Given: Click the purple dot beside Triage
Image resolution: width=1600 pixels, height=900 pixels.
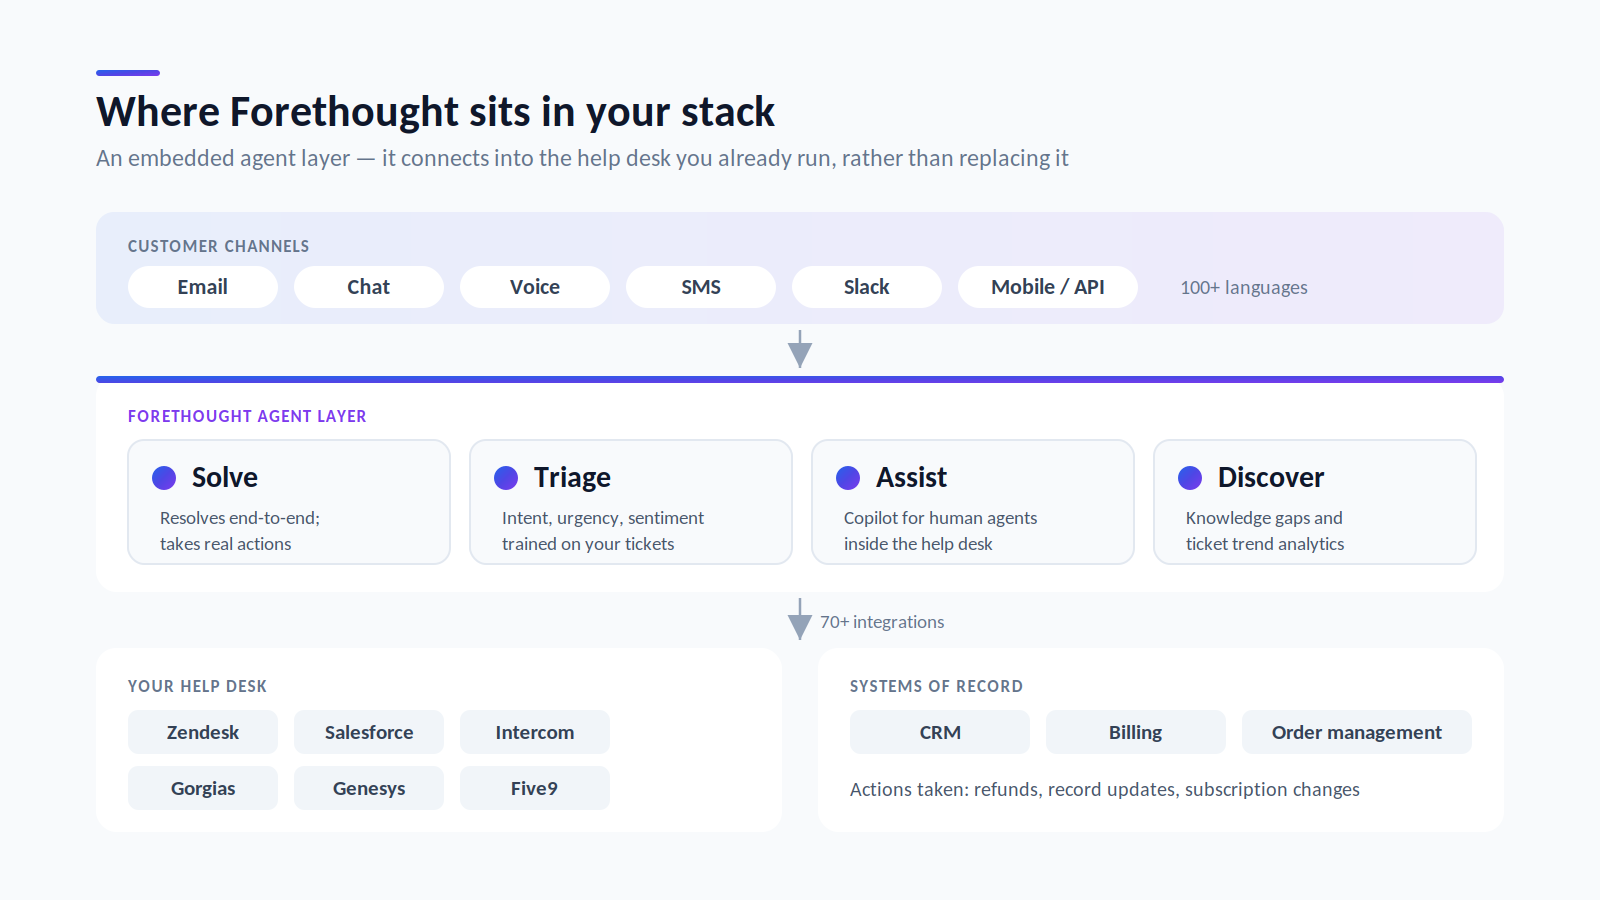Looking at the screenshot, I should click(x=506, y=478).
